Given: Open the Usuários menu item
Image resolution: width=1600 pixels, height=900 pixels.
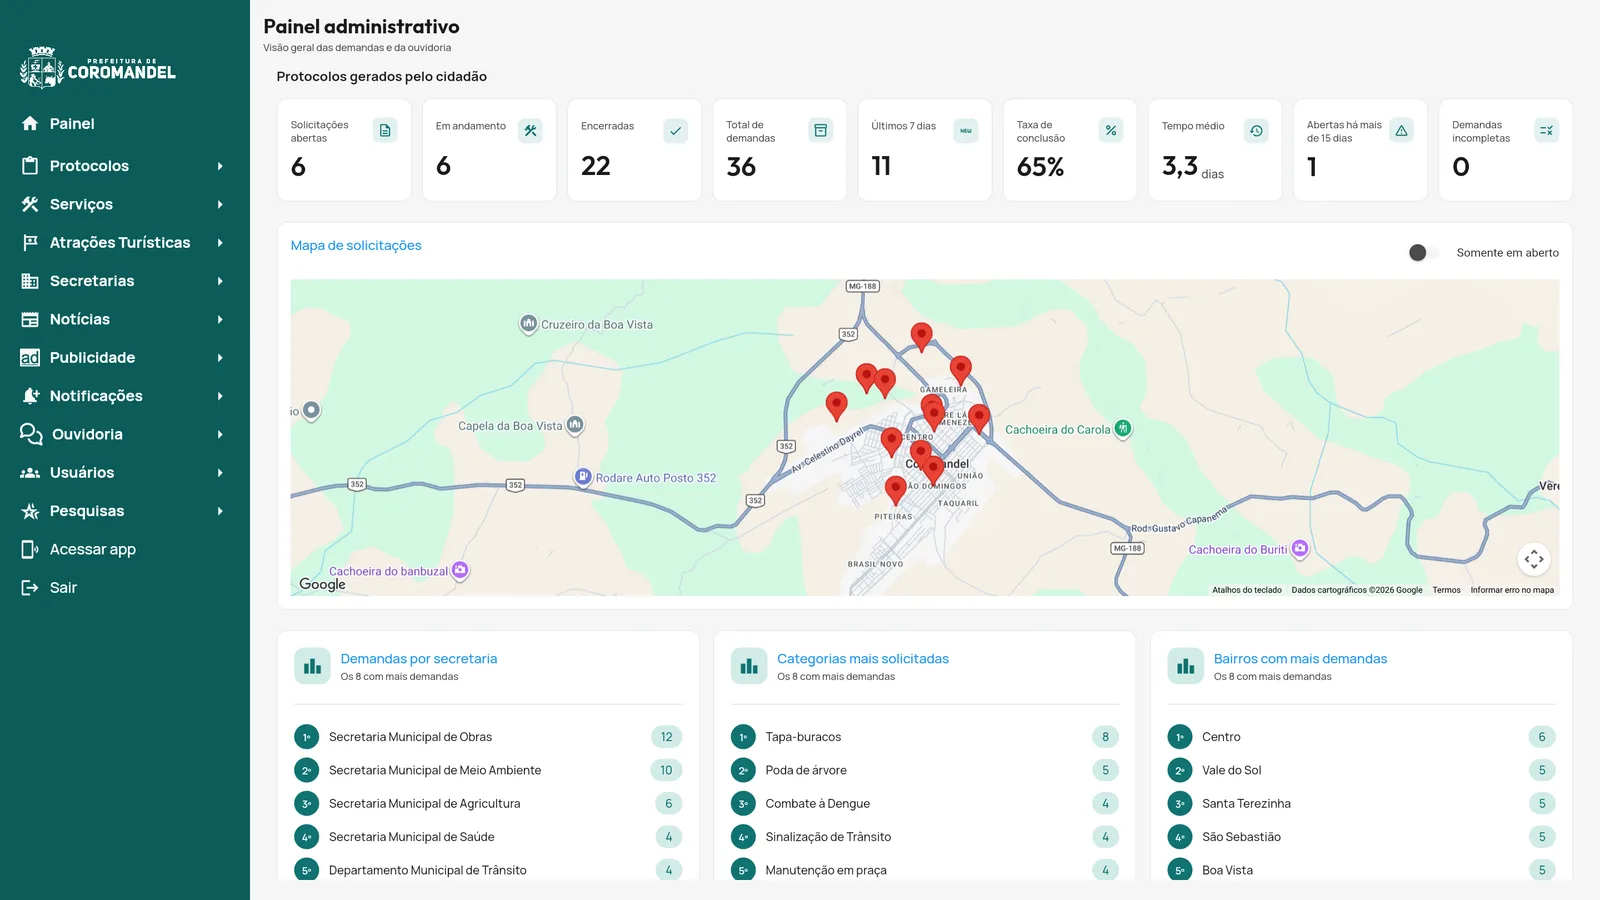Looking at the screenshot, I should click(x=125, y=473).
